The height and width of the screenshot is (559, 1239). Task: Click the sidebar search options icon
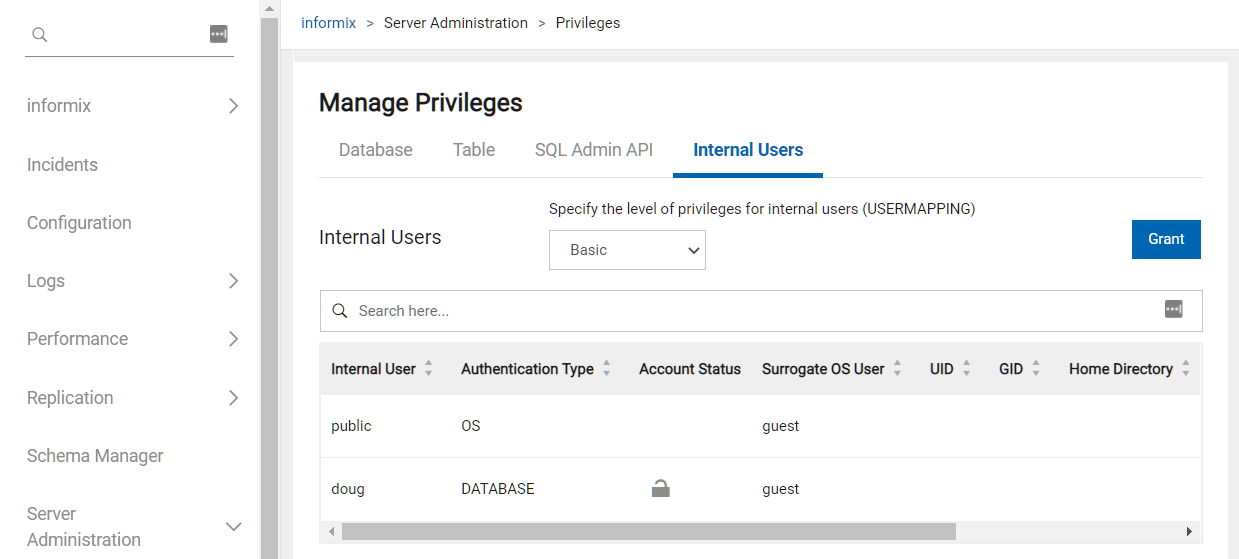click(x=218, y=35)
